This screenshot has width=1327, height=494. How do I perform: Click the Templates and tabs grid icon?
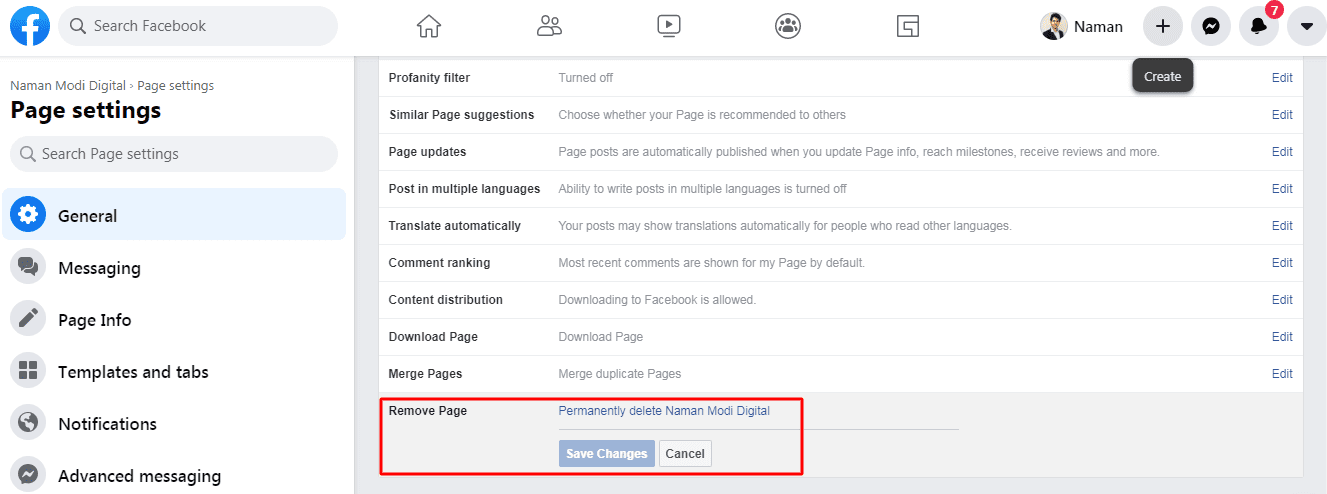coord(28,371)
